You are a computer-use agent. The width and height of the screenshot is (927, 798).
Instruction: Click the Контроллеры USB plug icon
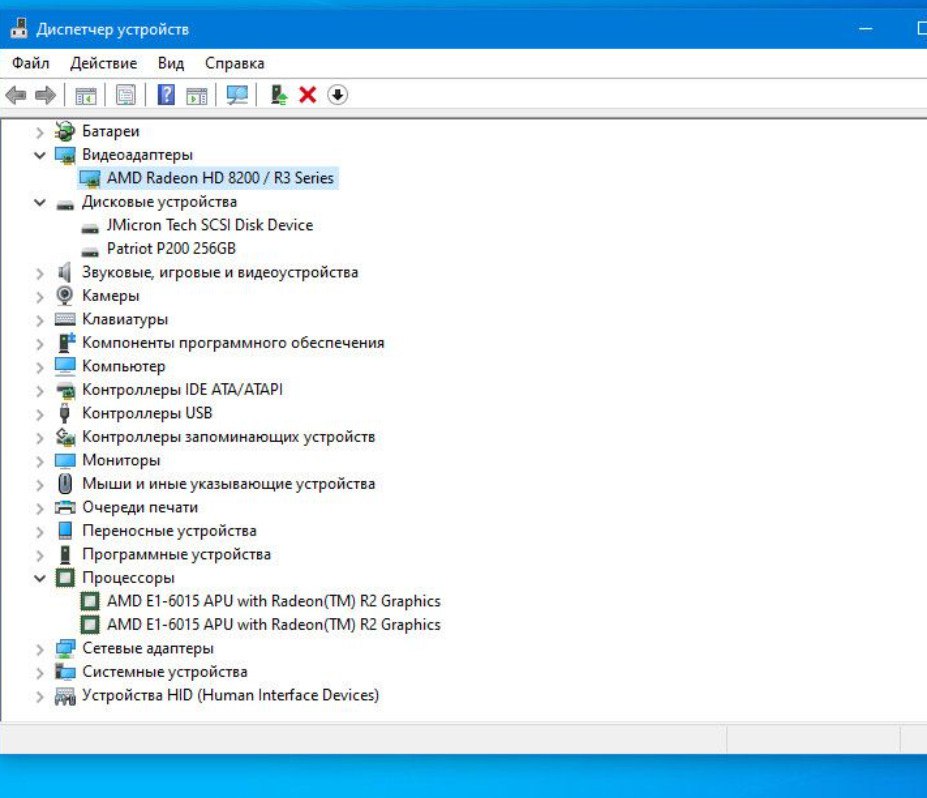coord(65,413)
